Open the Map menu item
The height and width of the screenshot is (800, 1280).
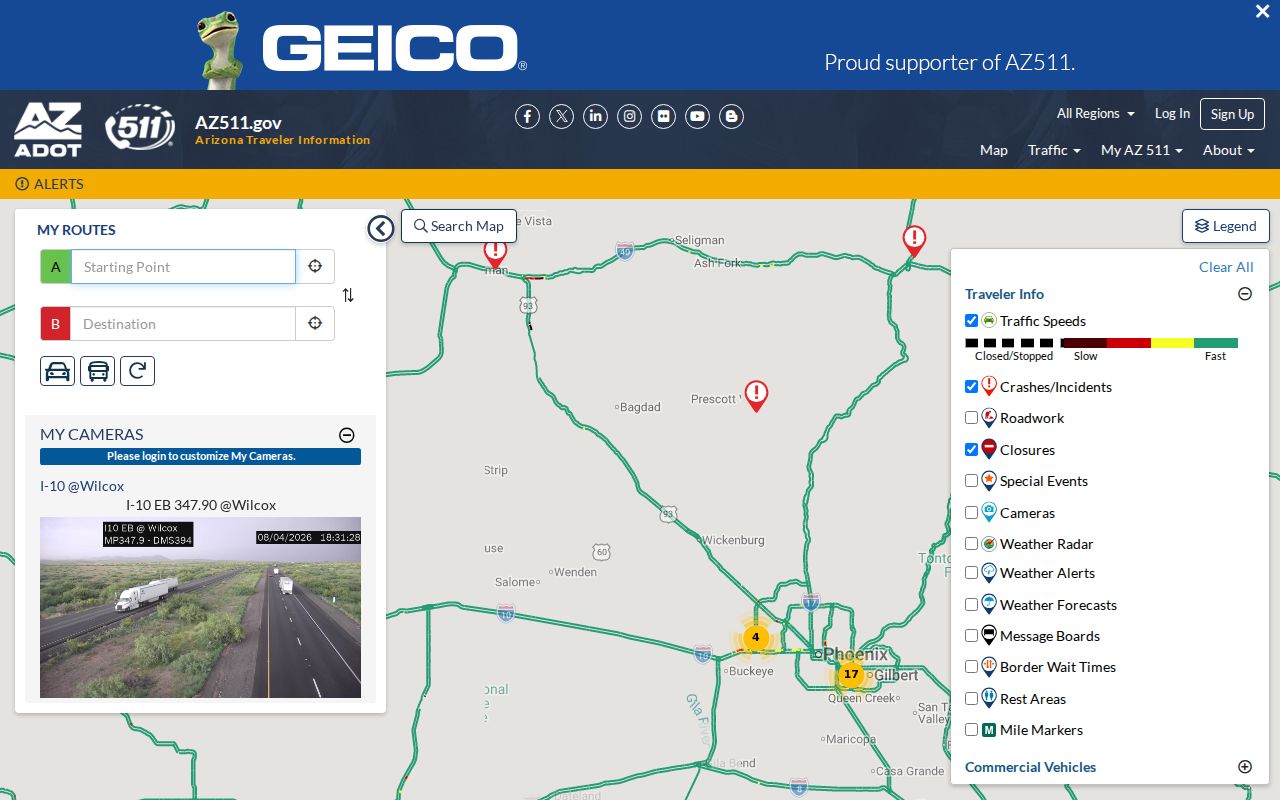pyautogui.click(x=994, y=150)
